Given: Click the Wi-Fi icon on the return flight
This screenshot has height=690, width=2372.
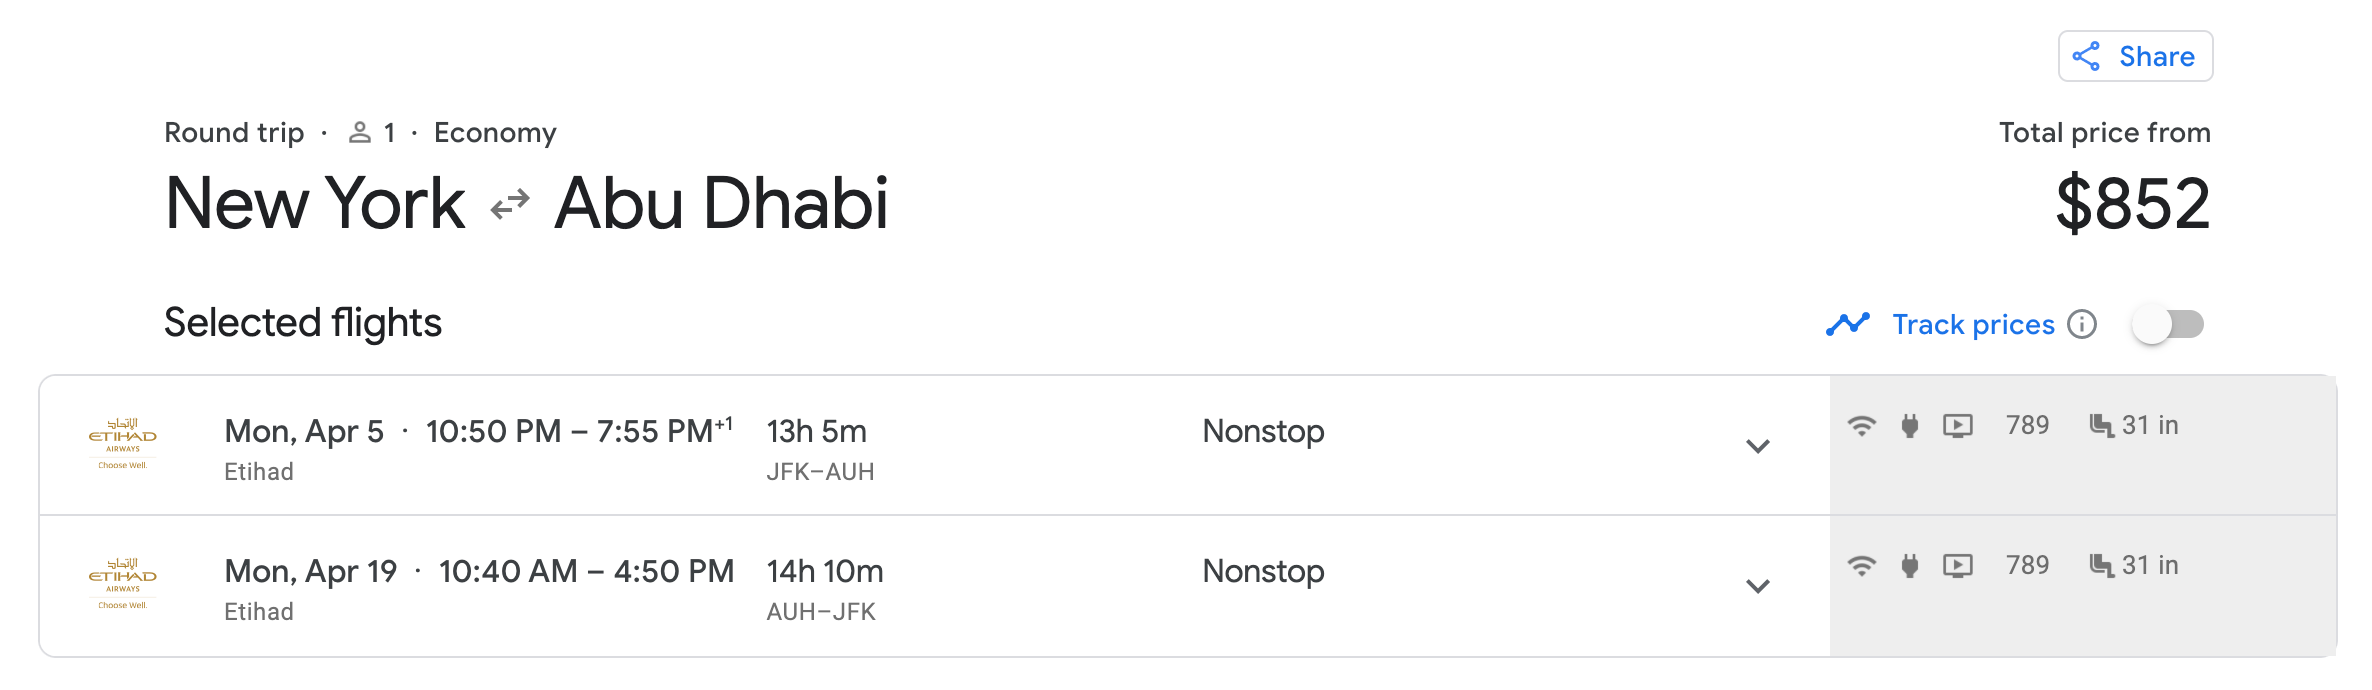Looking at the screenshot, I should coord(1861,566).
